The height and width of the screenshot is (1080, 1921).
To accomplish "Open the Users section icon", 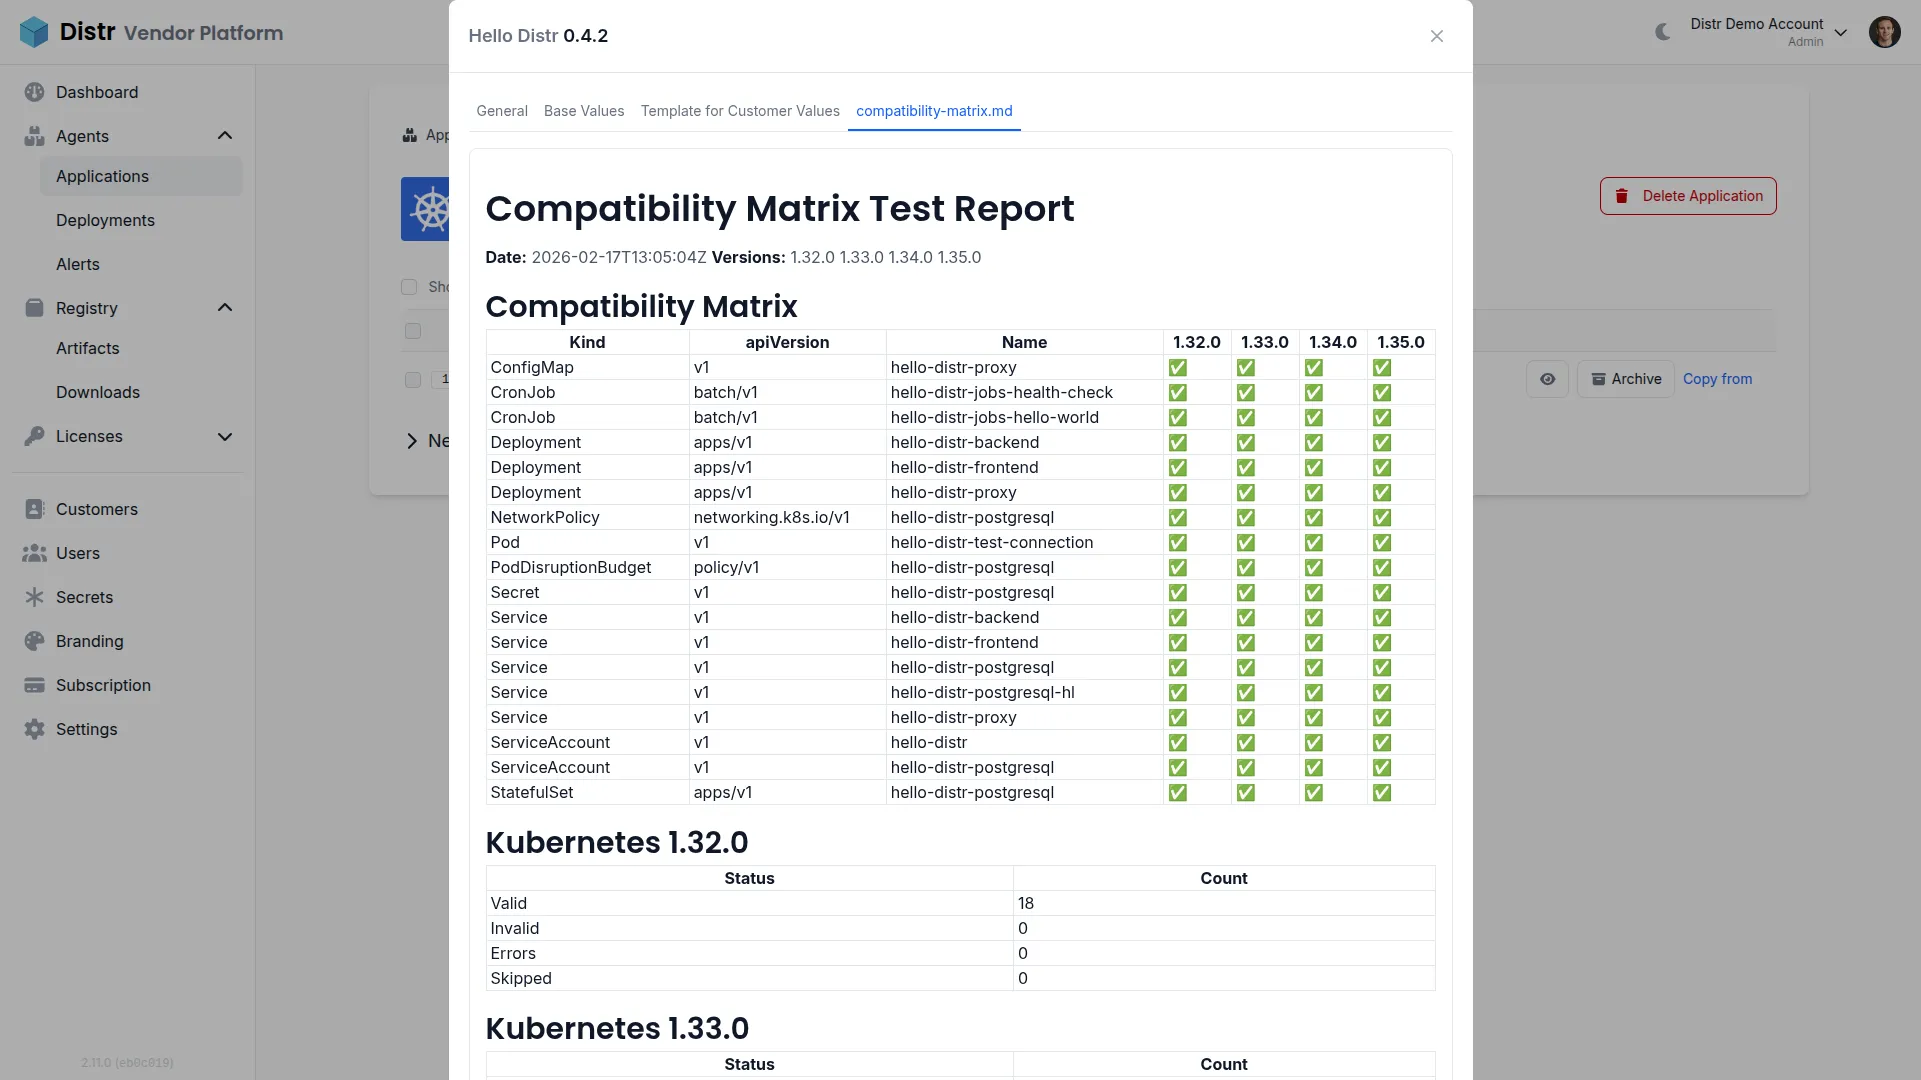I will pos(35,553).
